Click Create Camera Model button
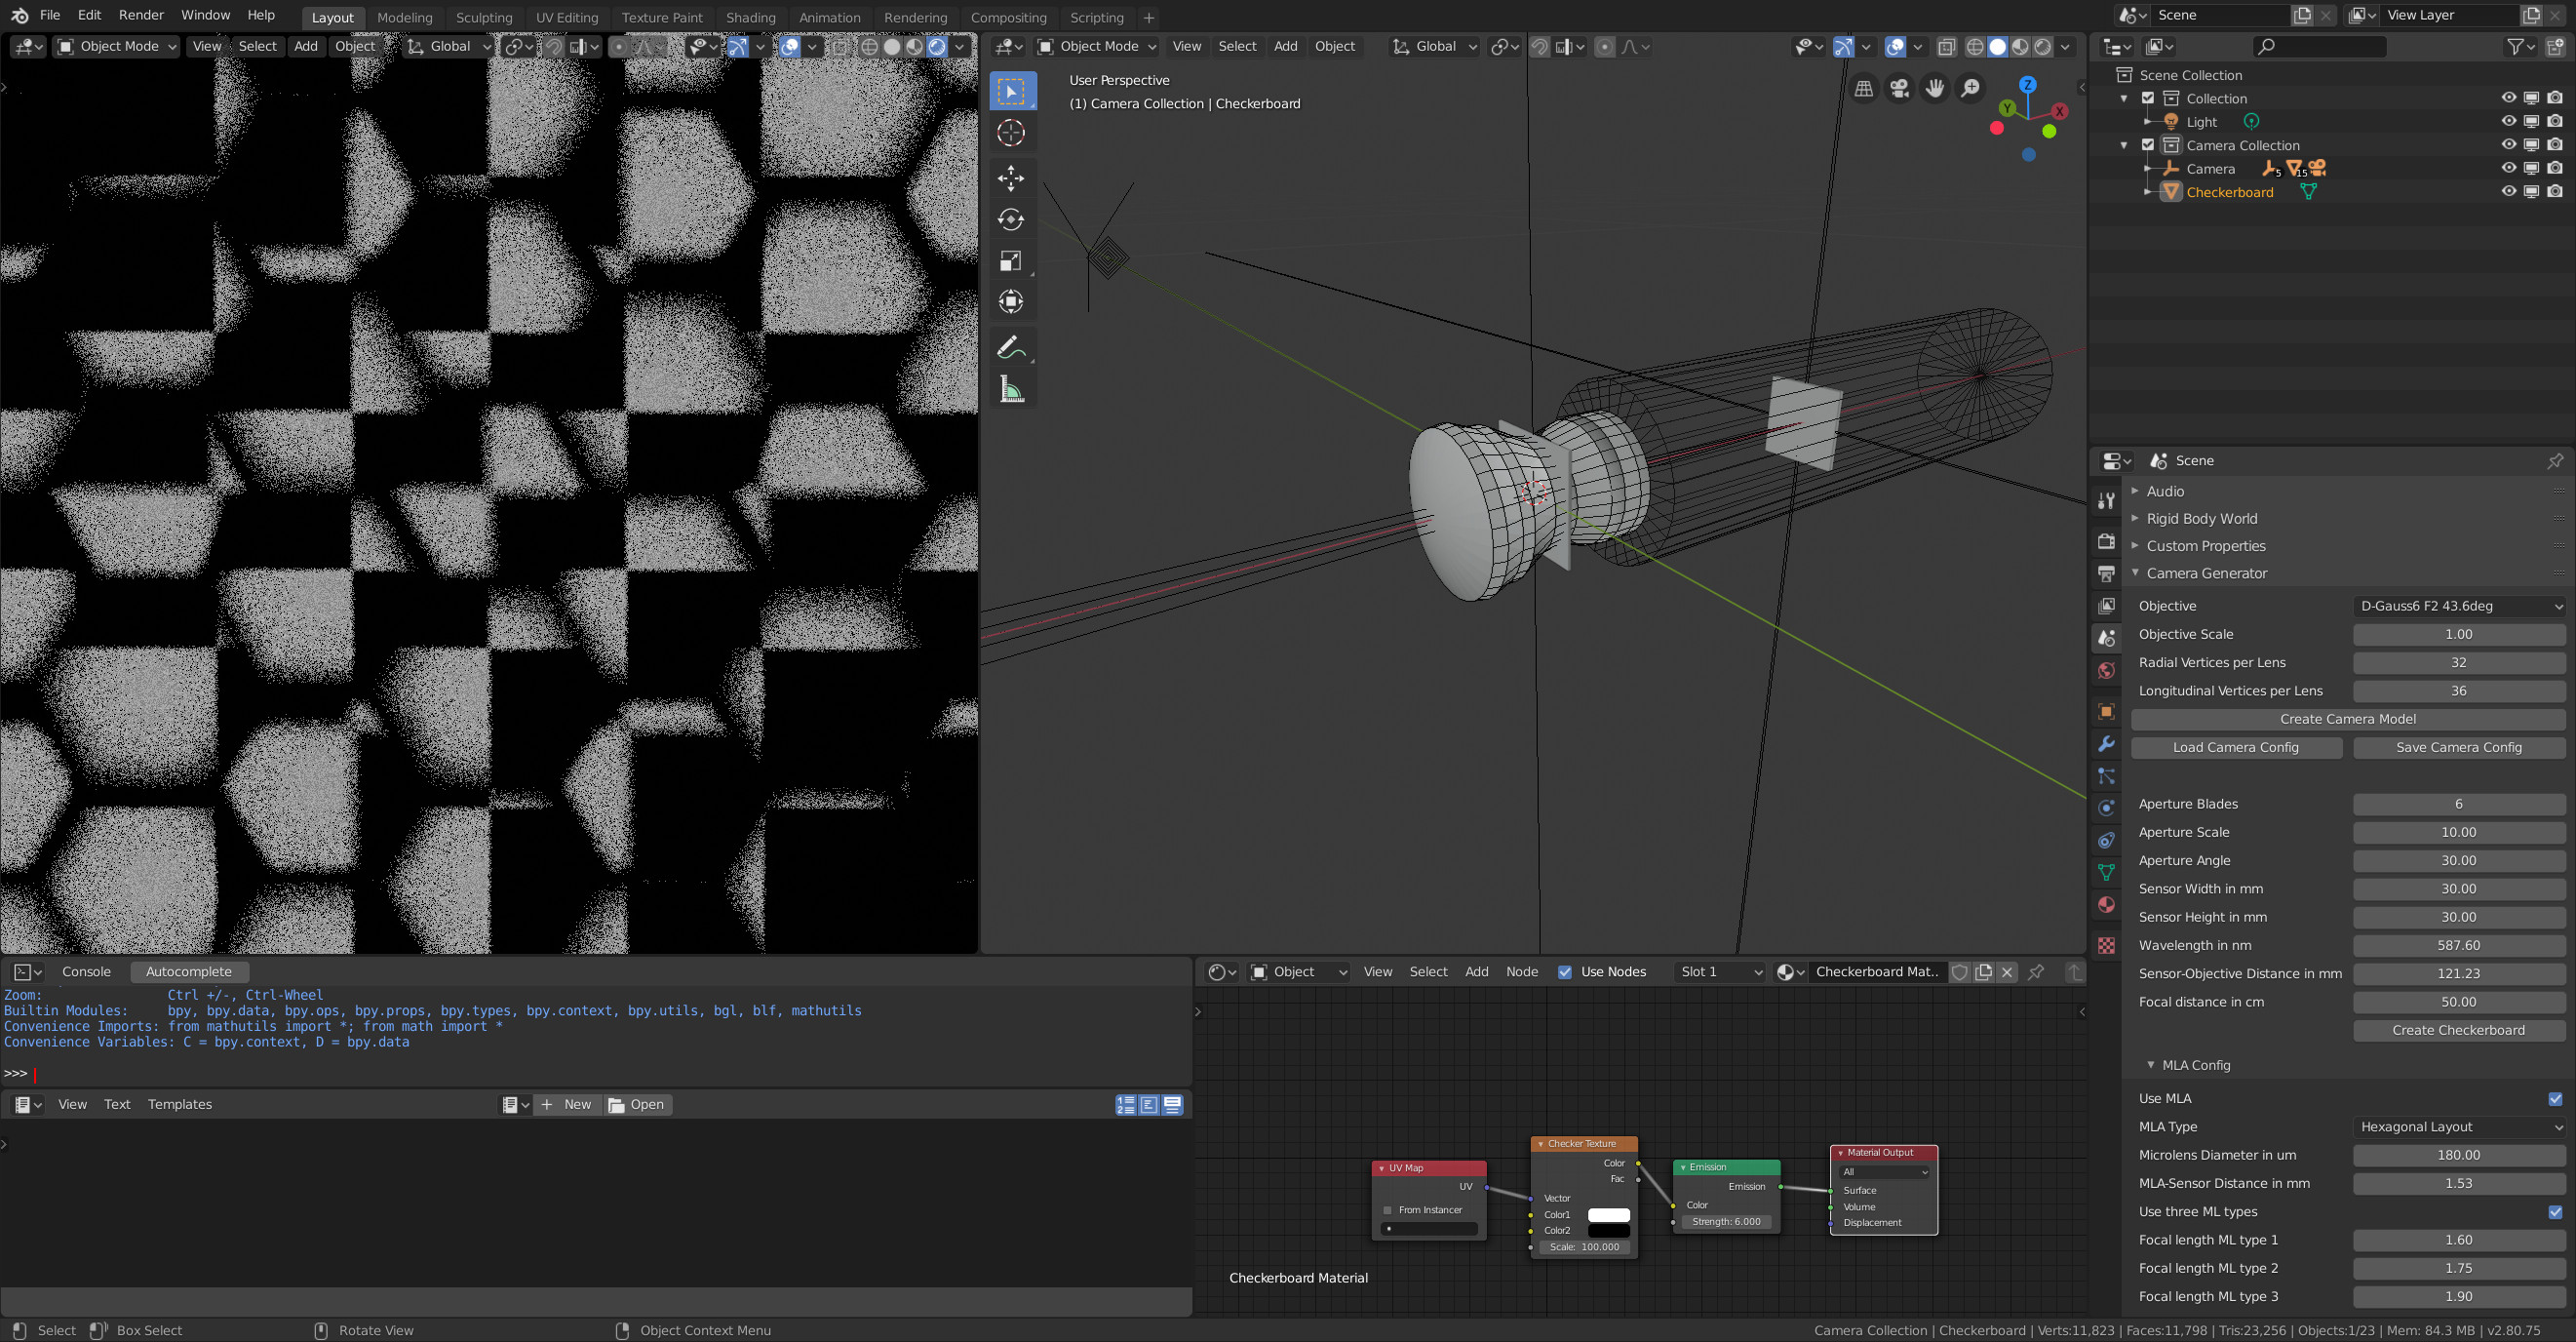Image resolution: width=2576 pixels, height=1342 pixels. coord(2347,718)
